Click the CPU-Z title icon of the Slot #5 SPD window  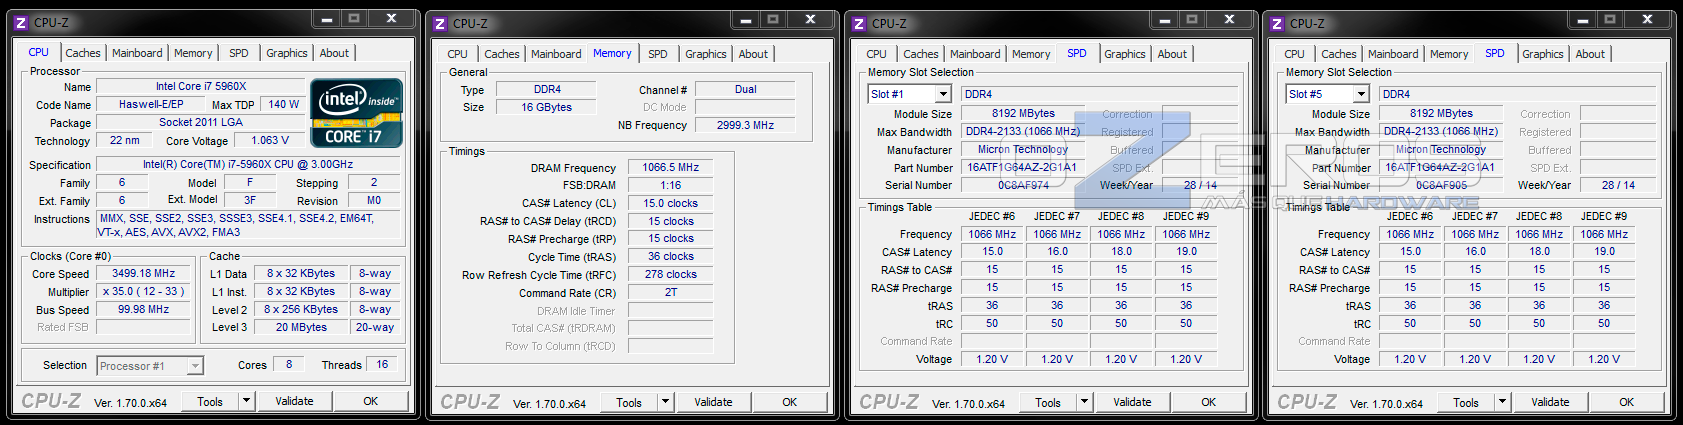pos(1277,23)
